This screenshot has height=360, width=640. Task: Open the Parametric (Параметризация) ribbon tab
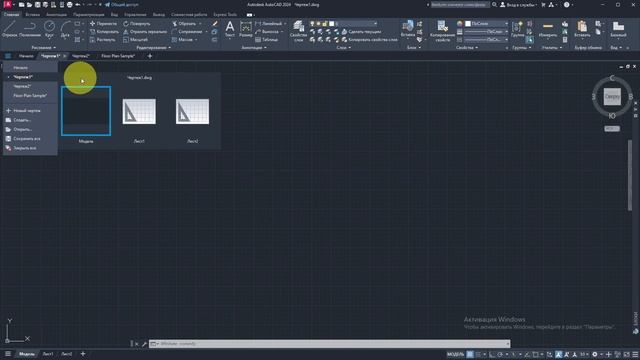[x=89, y=14]
